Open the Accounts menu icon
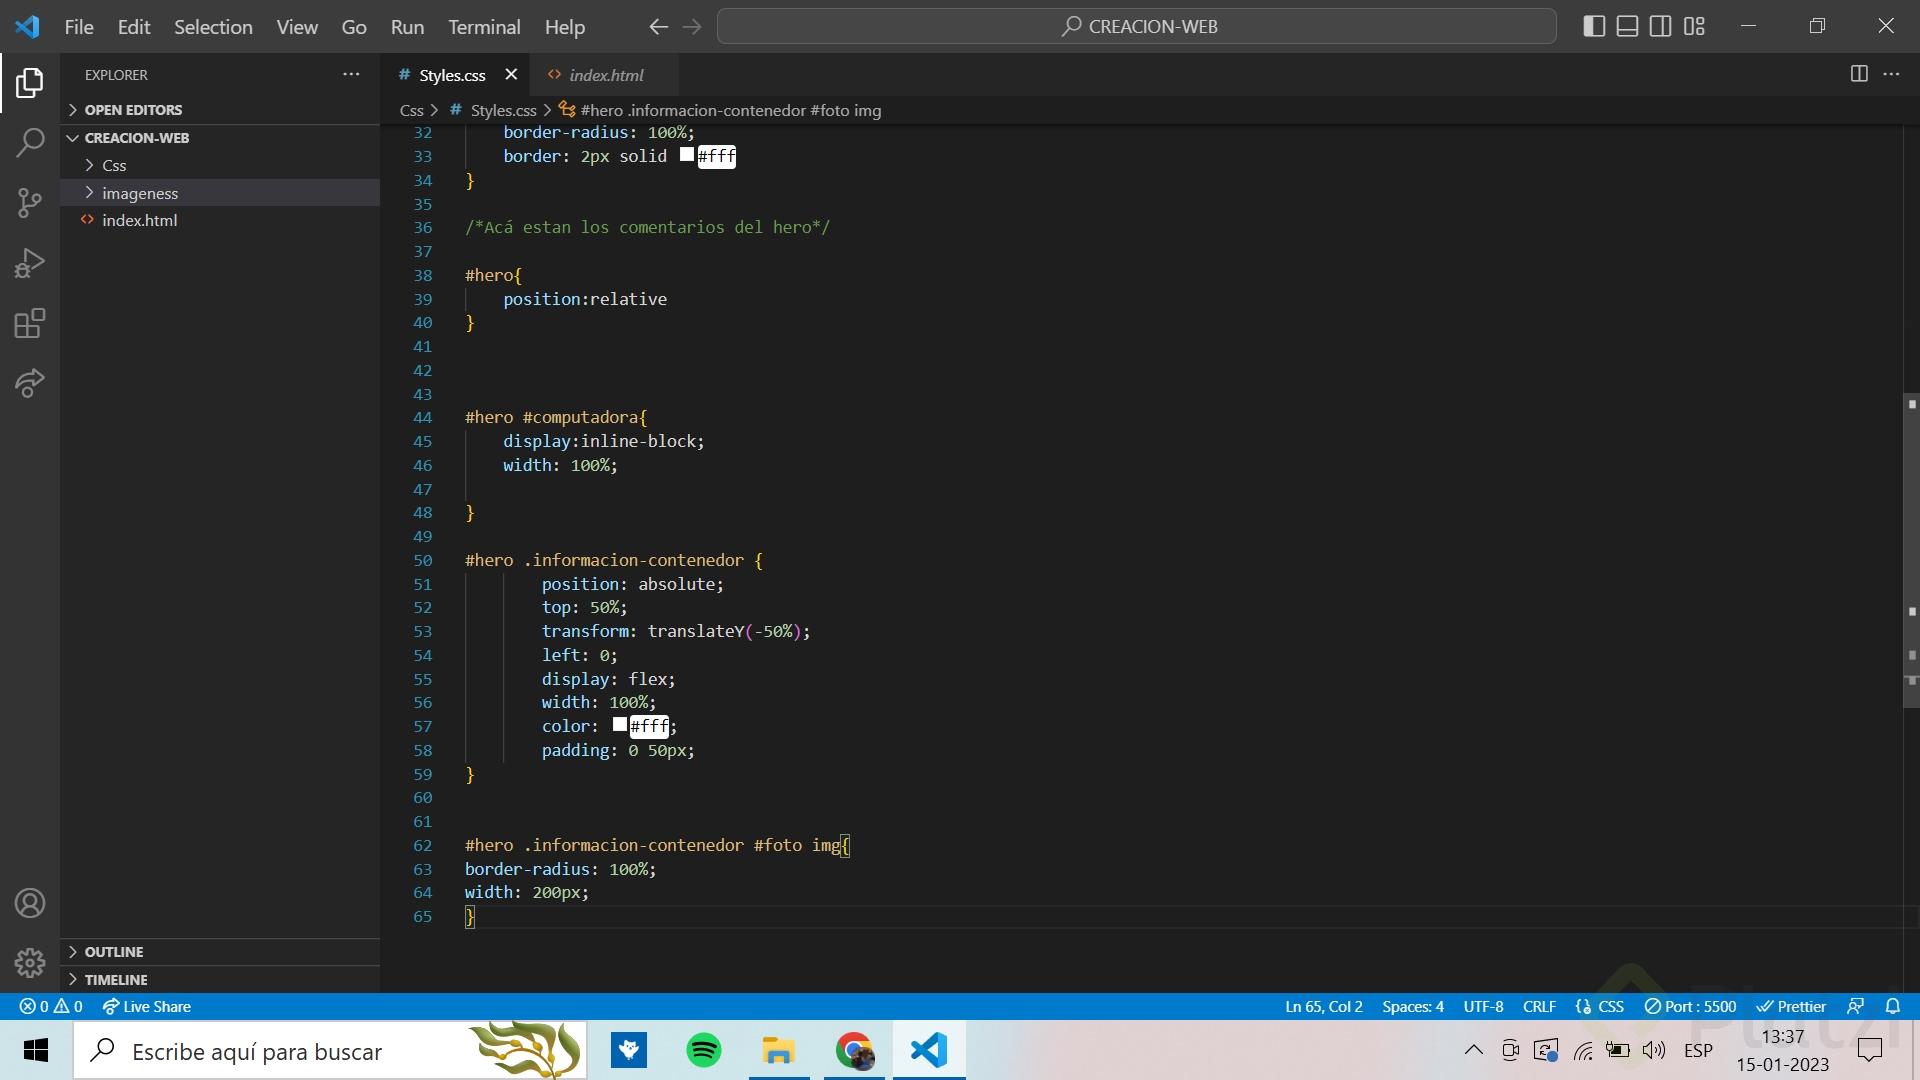This screenshot has height=1080, width=1920. pos(30,903)
